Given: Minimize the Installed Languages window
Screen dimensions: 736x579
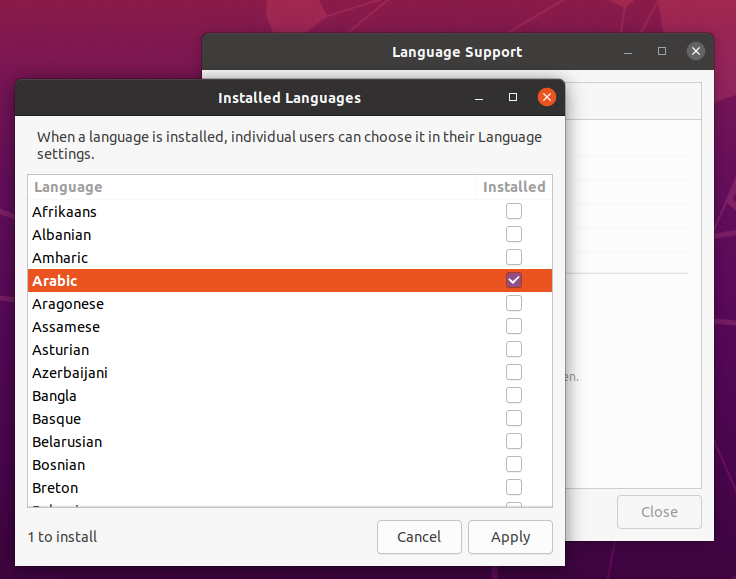Looking at the screenshot, I should pyautogui.click(x=480, y=98).
